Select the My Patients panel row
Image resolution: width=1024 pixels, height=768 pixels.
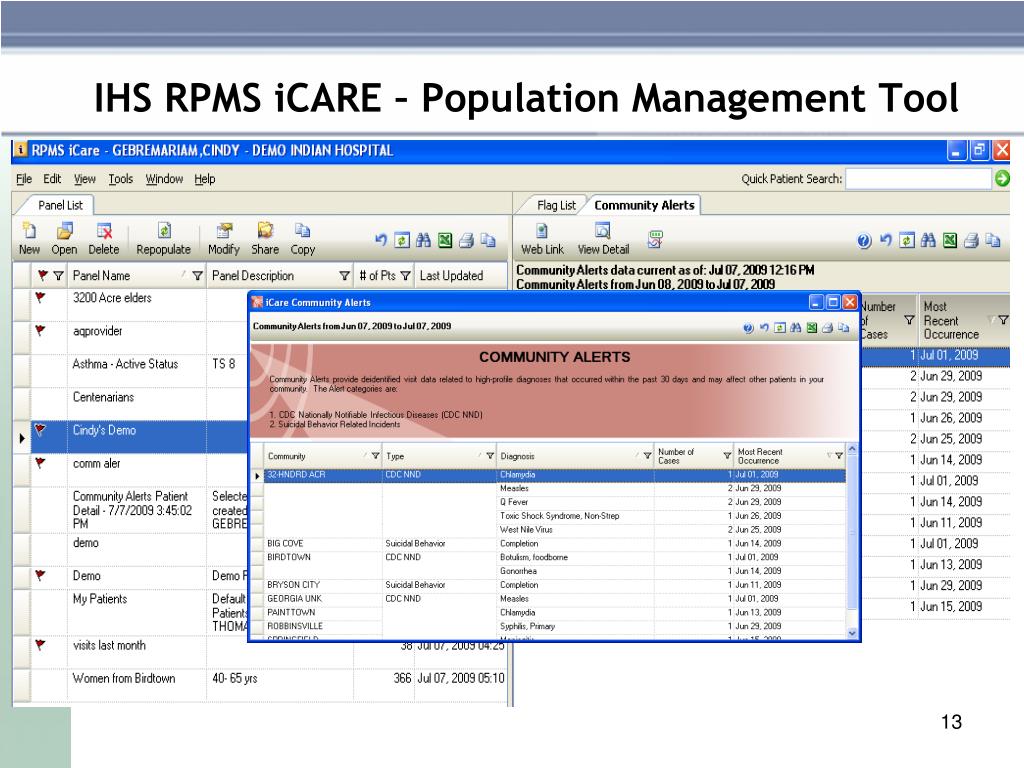click(131, 612)
